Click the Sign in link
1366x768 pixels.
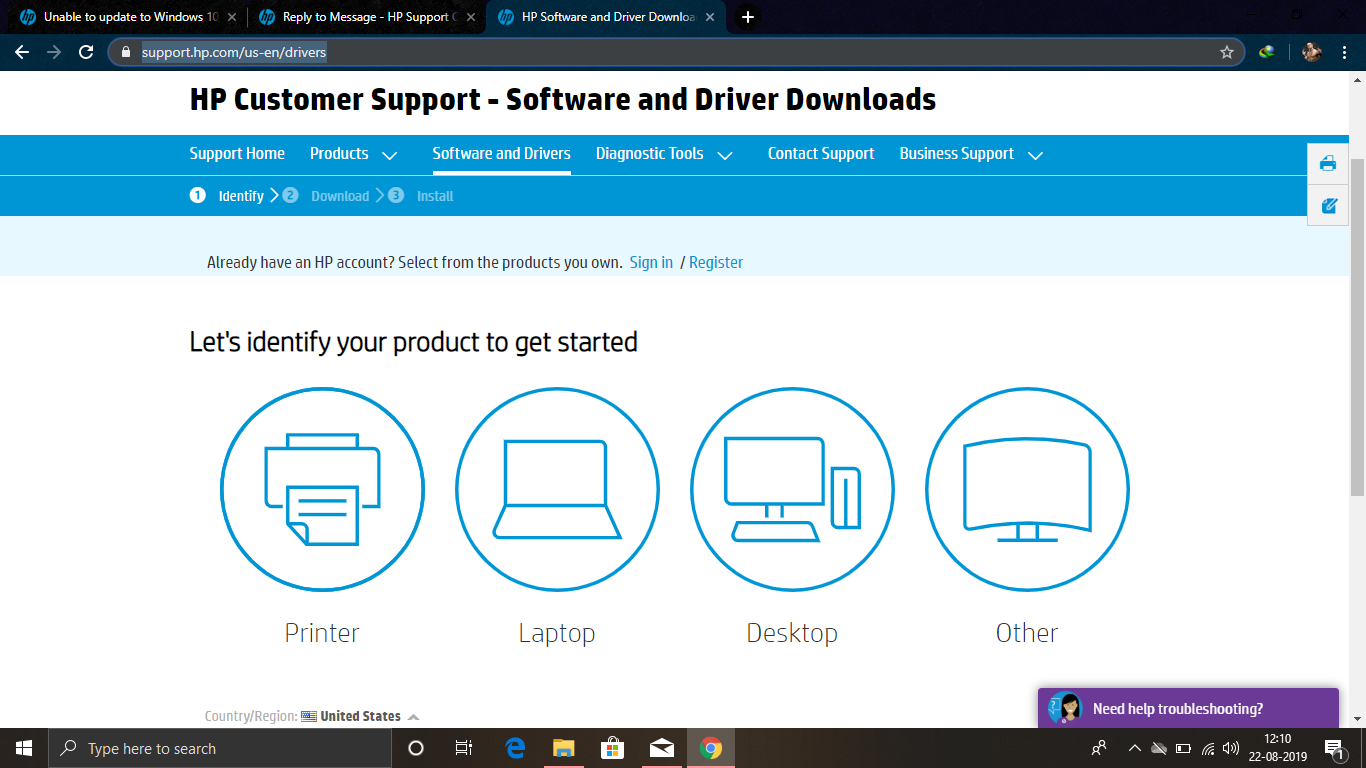[x=651, y=262]
